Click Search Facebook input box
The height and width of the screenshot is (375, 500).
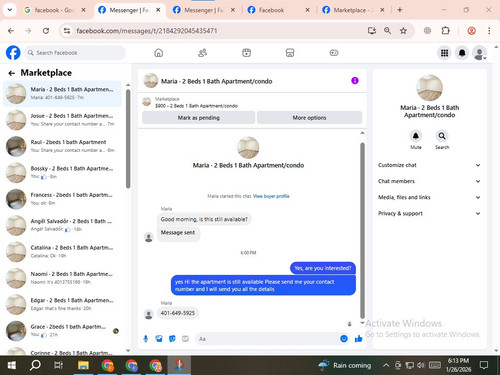point(75,53)
